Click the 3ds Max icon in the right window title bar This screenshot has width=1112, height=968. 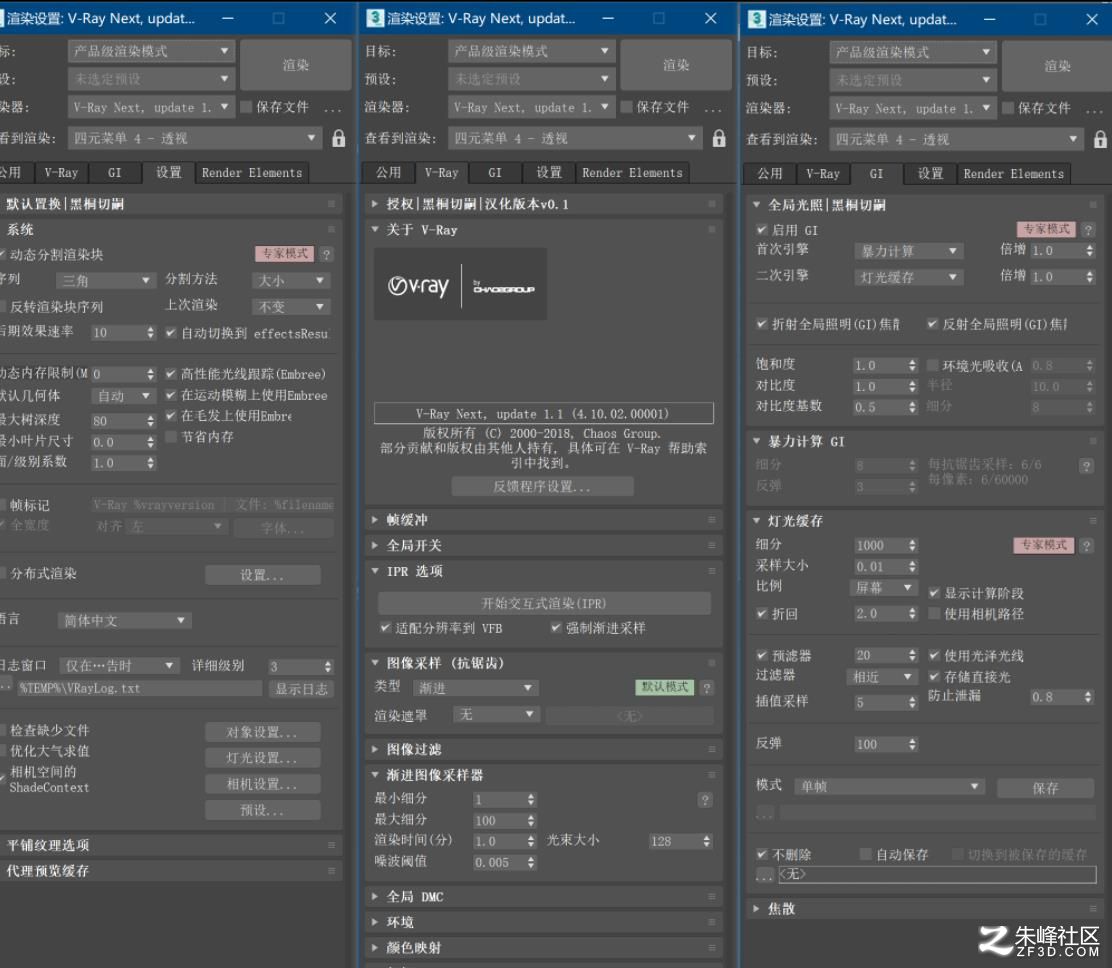(x=757, y=19)
